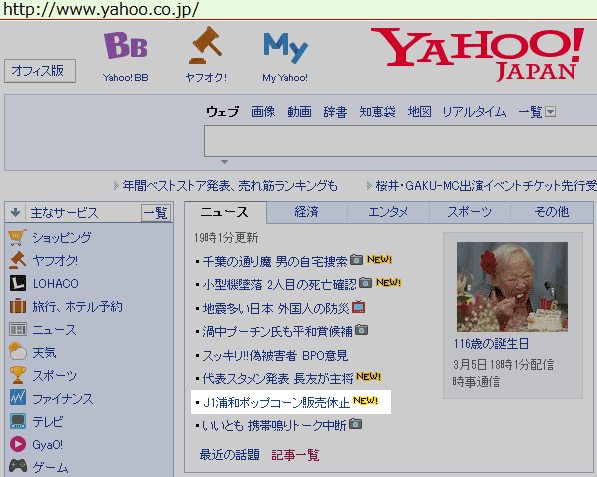Select the ウェブ search category
The image size is (597, 477).
click(223, 112)
